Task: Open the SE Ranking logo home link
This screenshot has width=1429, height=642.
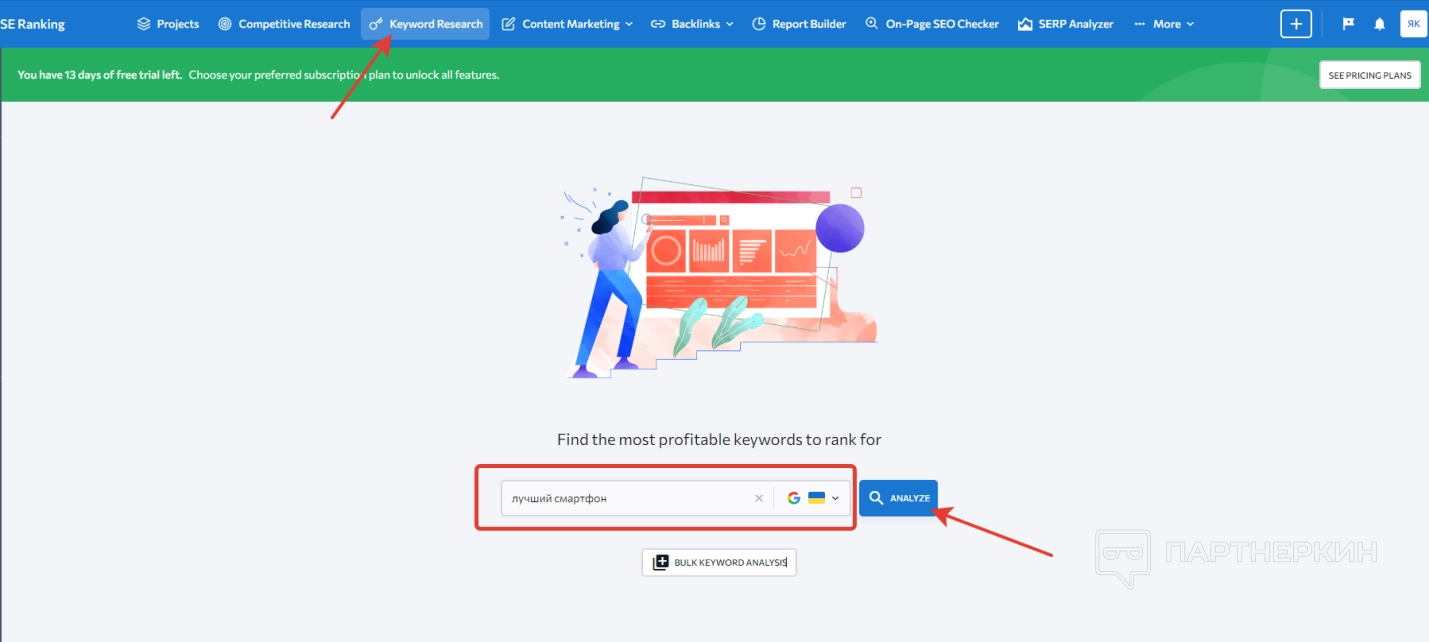Action: point(32,24)
